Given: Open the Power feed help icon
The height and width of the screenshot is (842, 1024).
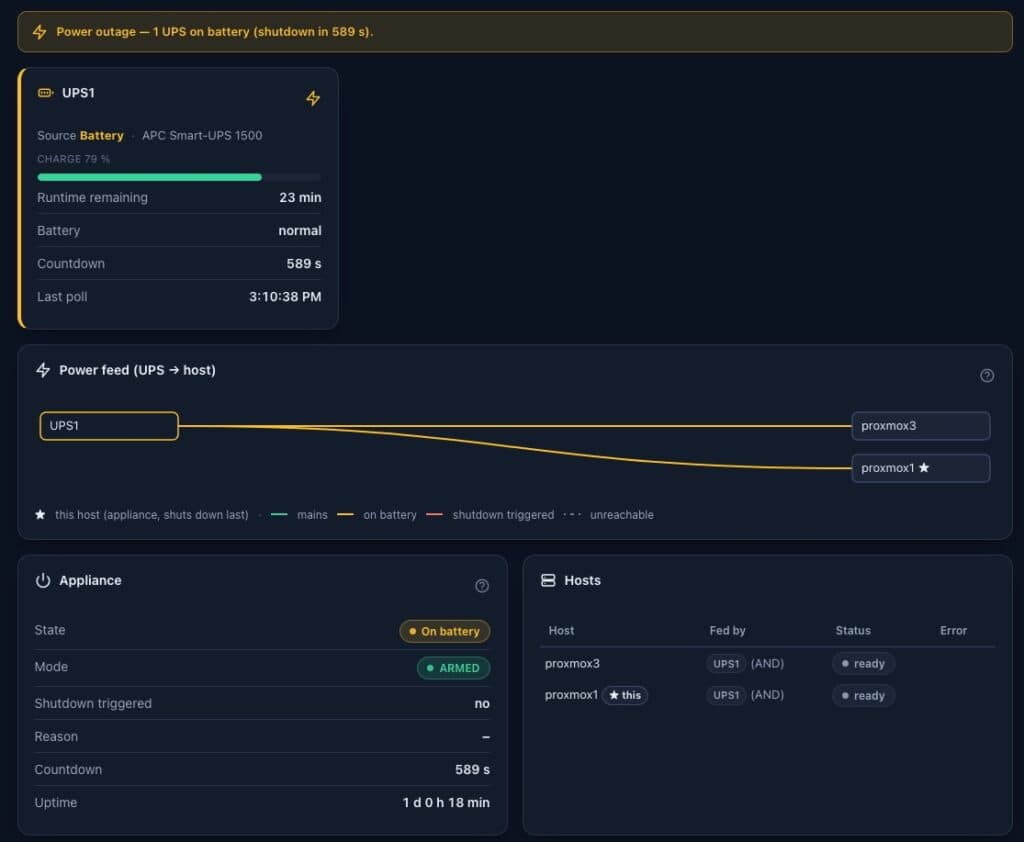Looking at the screenshot, I should click(x=987, y=375).
